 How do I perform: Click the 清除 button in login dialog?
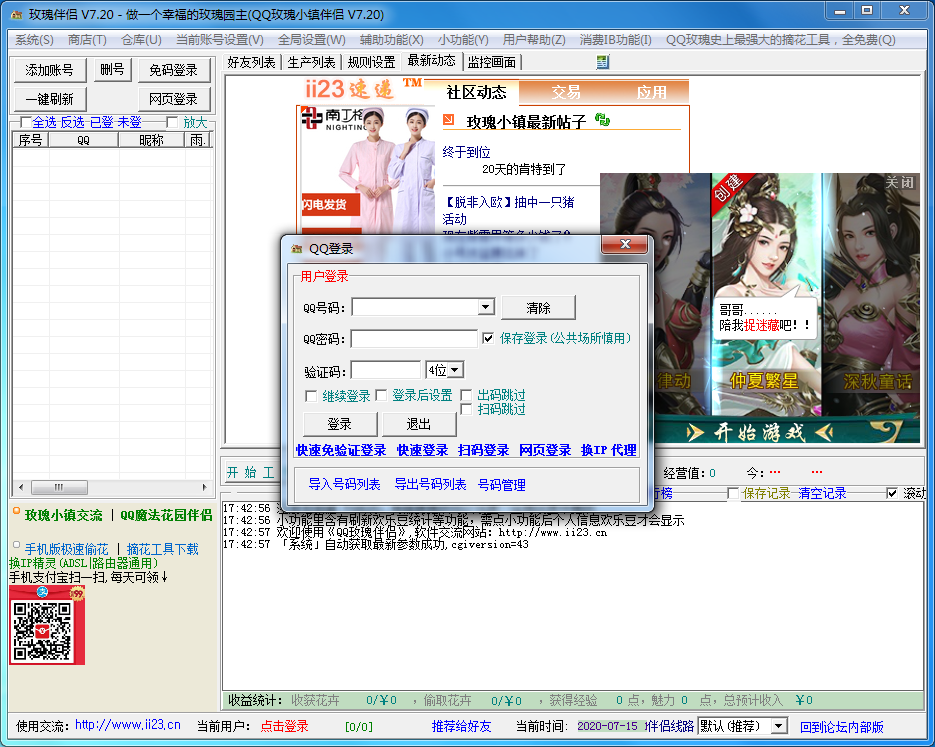coord(538,308)
